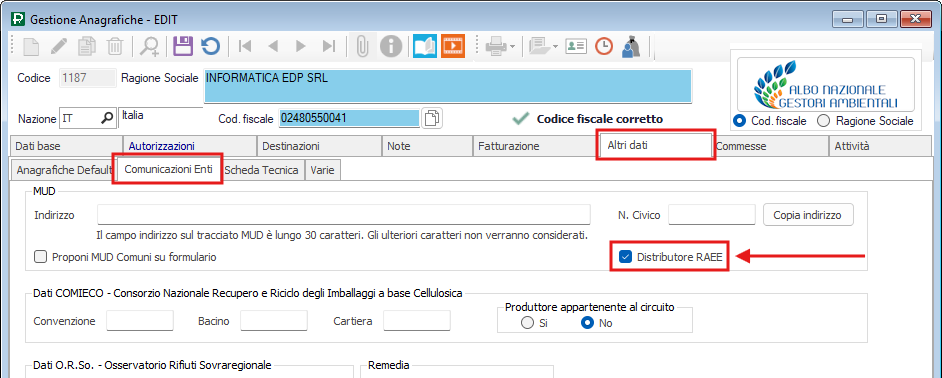This screenshot has width=942, height=378.
Task: Click the Copia indirizzo button
Action: 808,215
